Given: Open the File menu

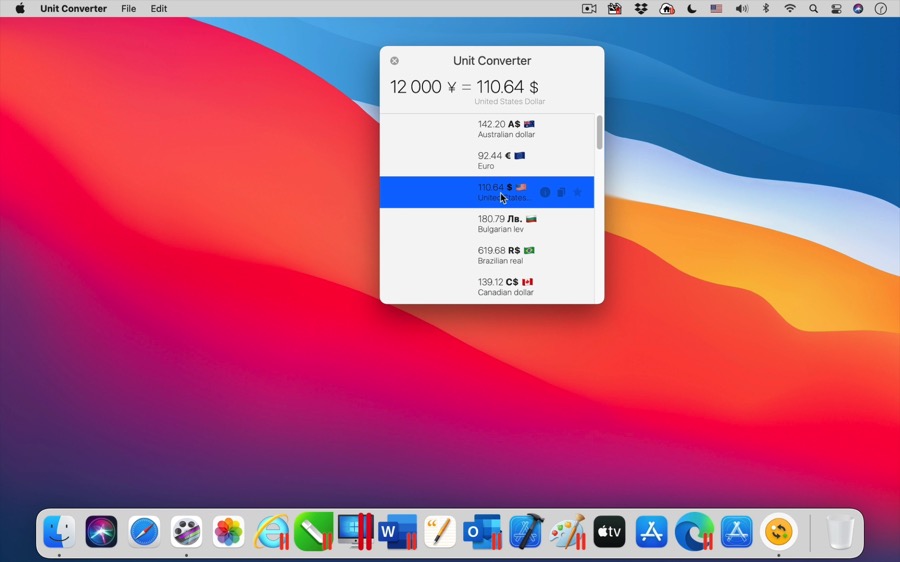Looking at the screenshot, I should click(128, 9).
